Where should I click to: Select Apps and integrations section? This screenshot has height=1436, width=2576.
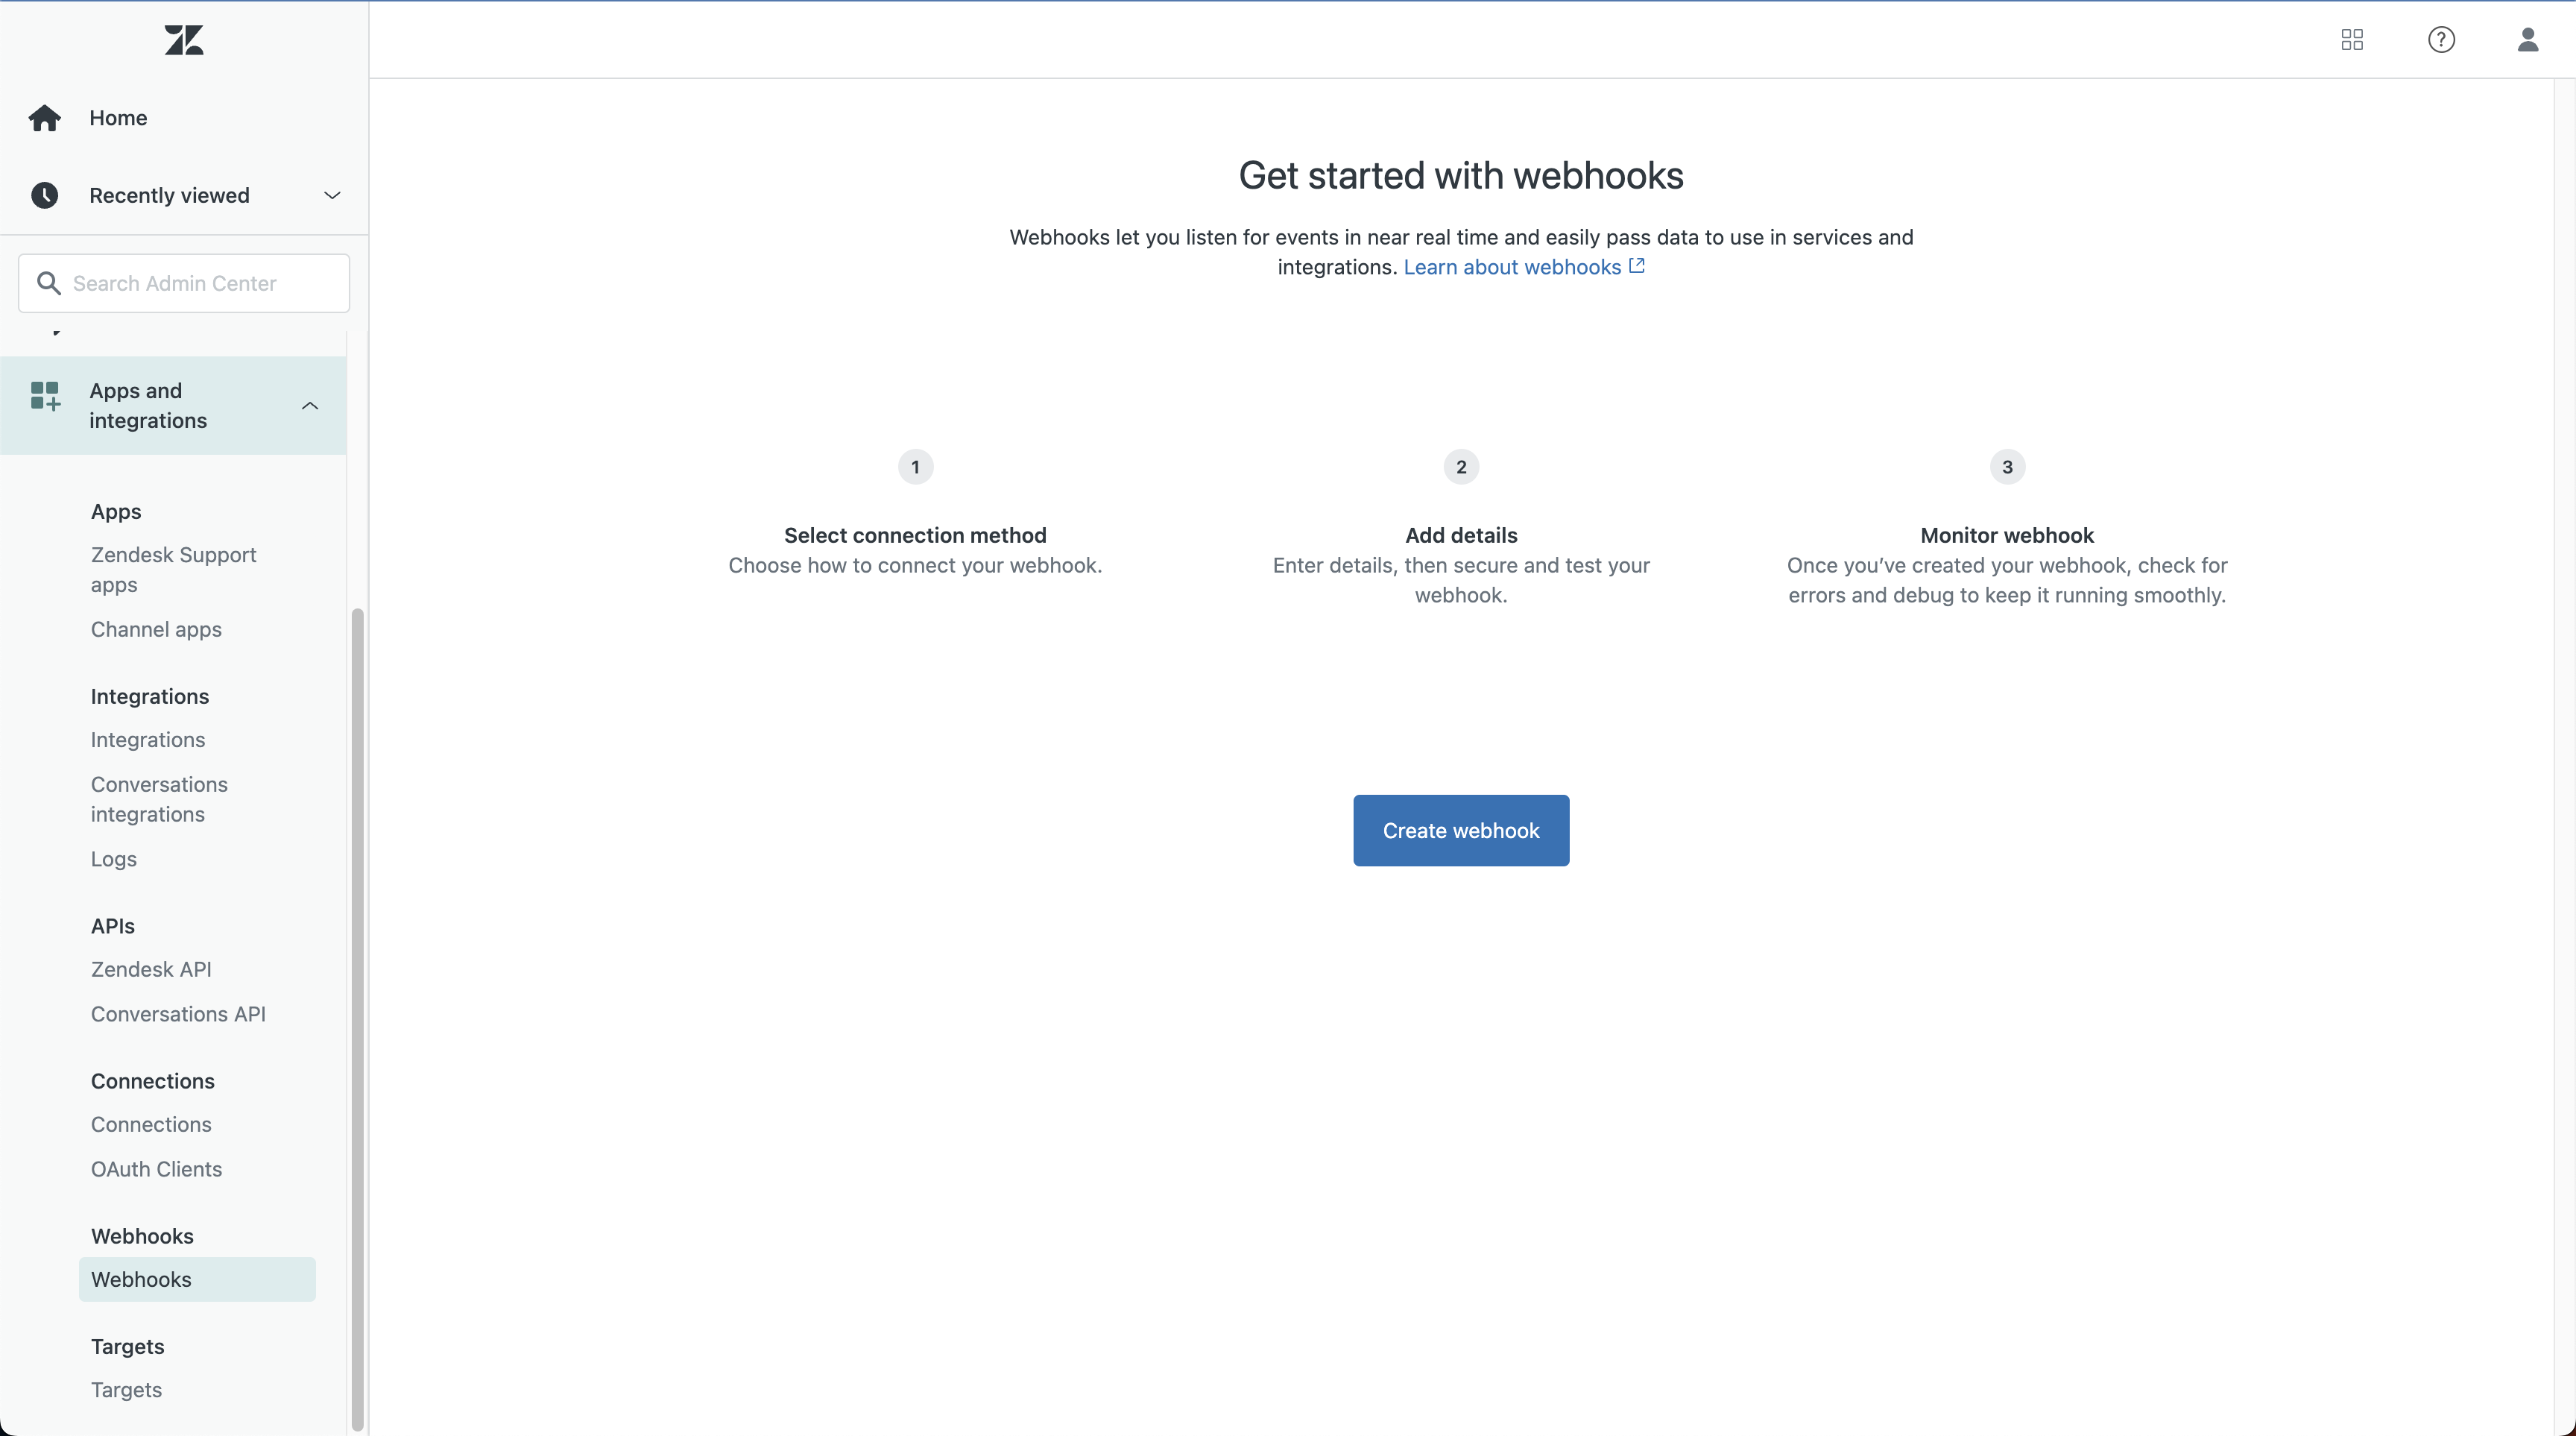[173, 406]
